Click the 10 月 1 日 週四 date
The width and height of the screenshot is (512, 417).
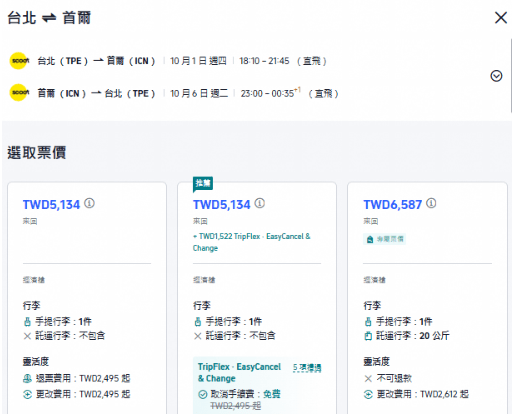[198, 61]
